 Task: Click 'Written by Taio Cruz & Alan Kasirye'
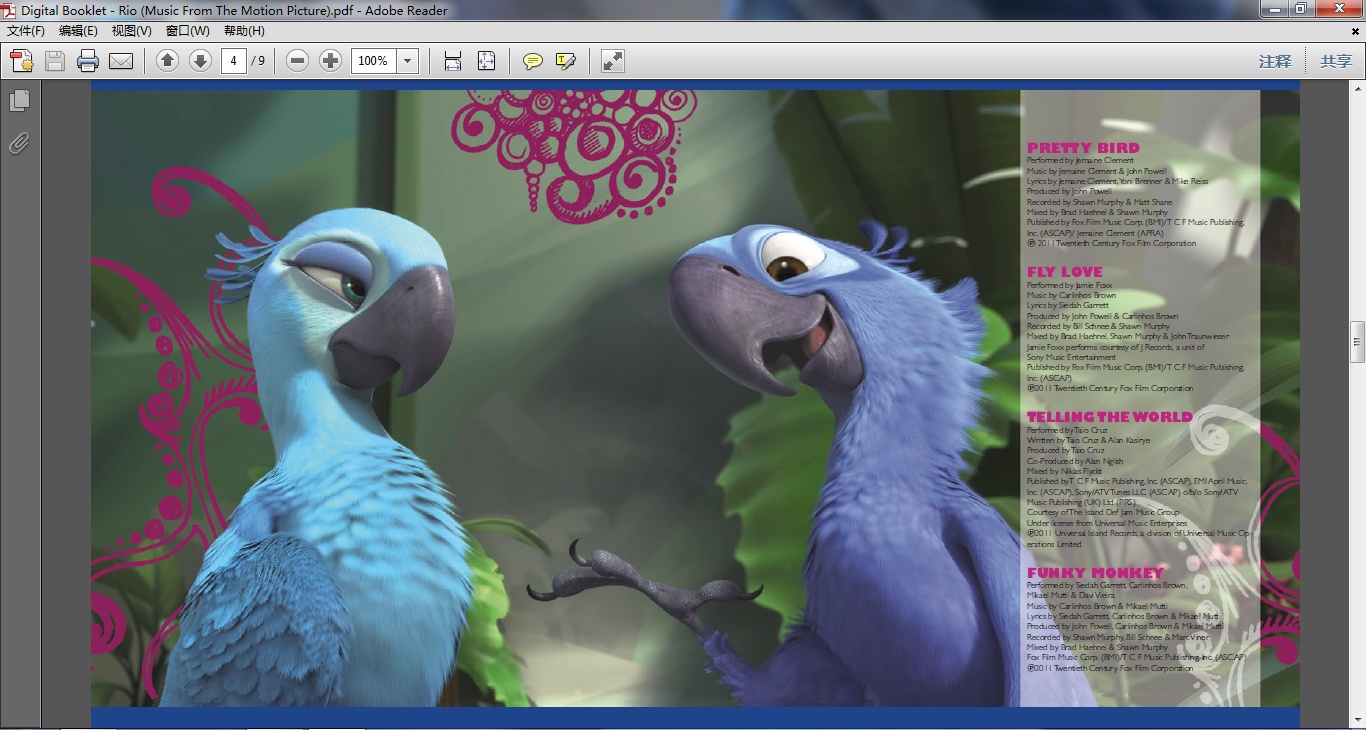(x=1088, y=440)
